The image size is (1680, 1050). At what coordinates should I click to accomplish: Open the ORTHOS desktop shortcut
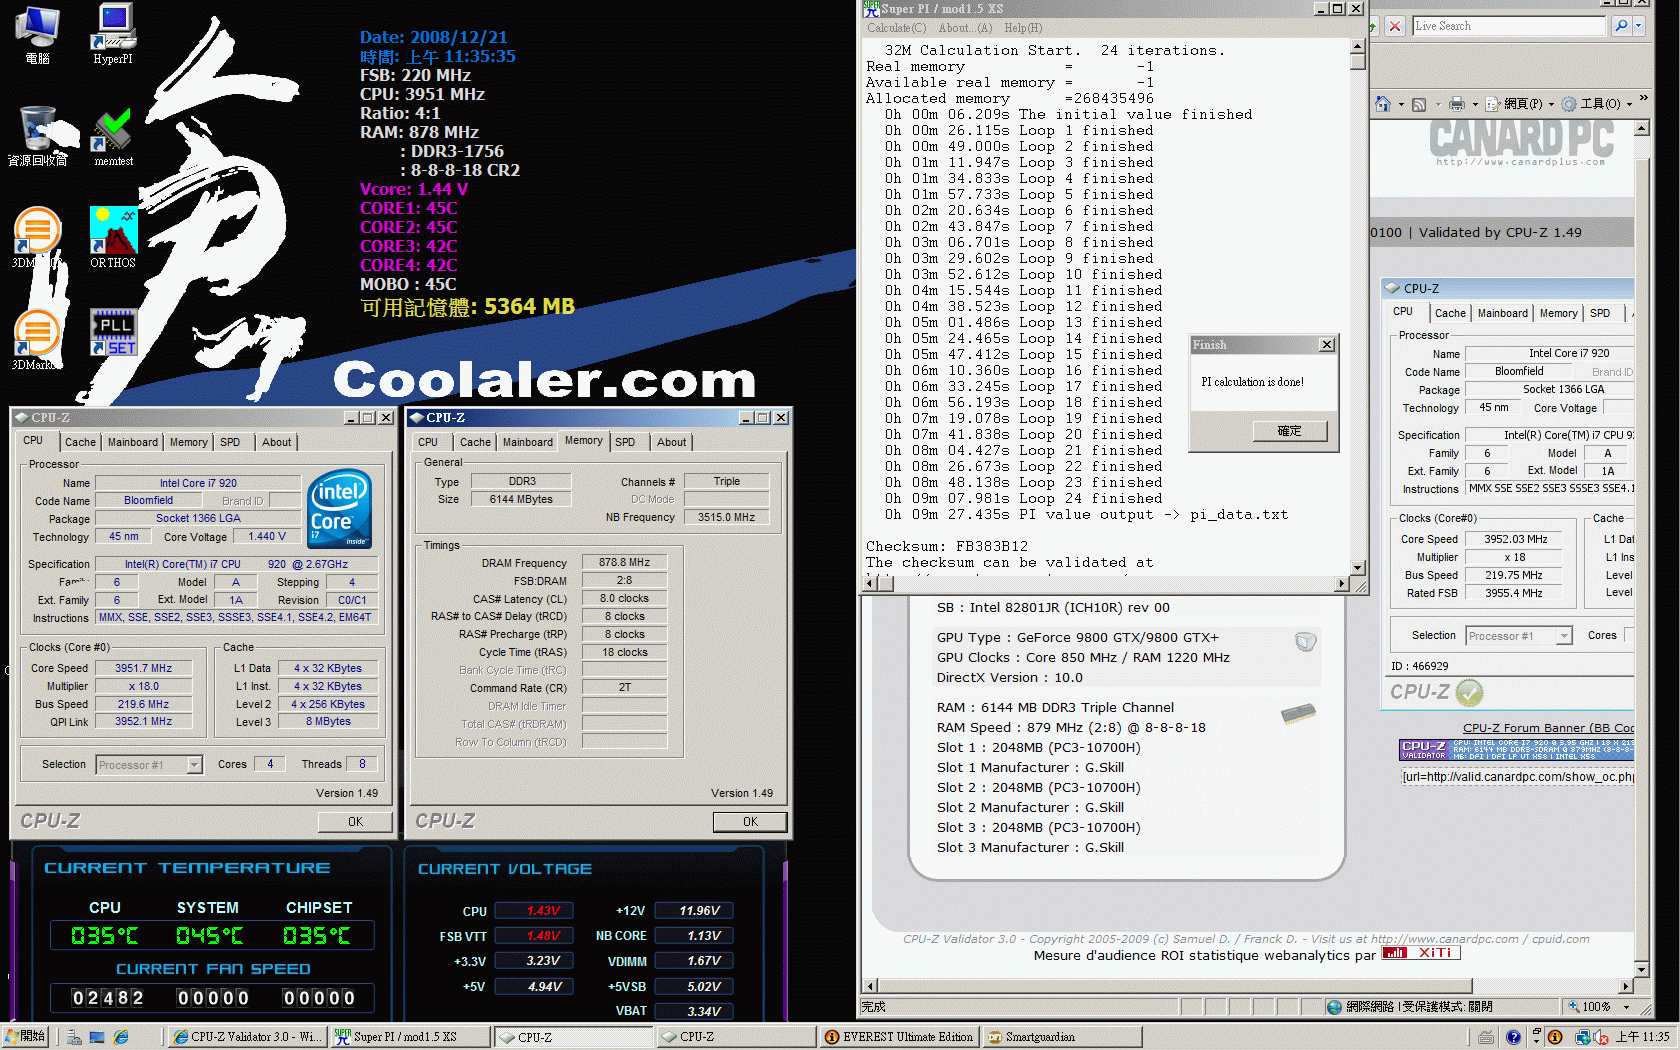point(113,238)
